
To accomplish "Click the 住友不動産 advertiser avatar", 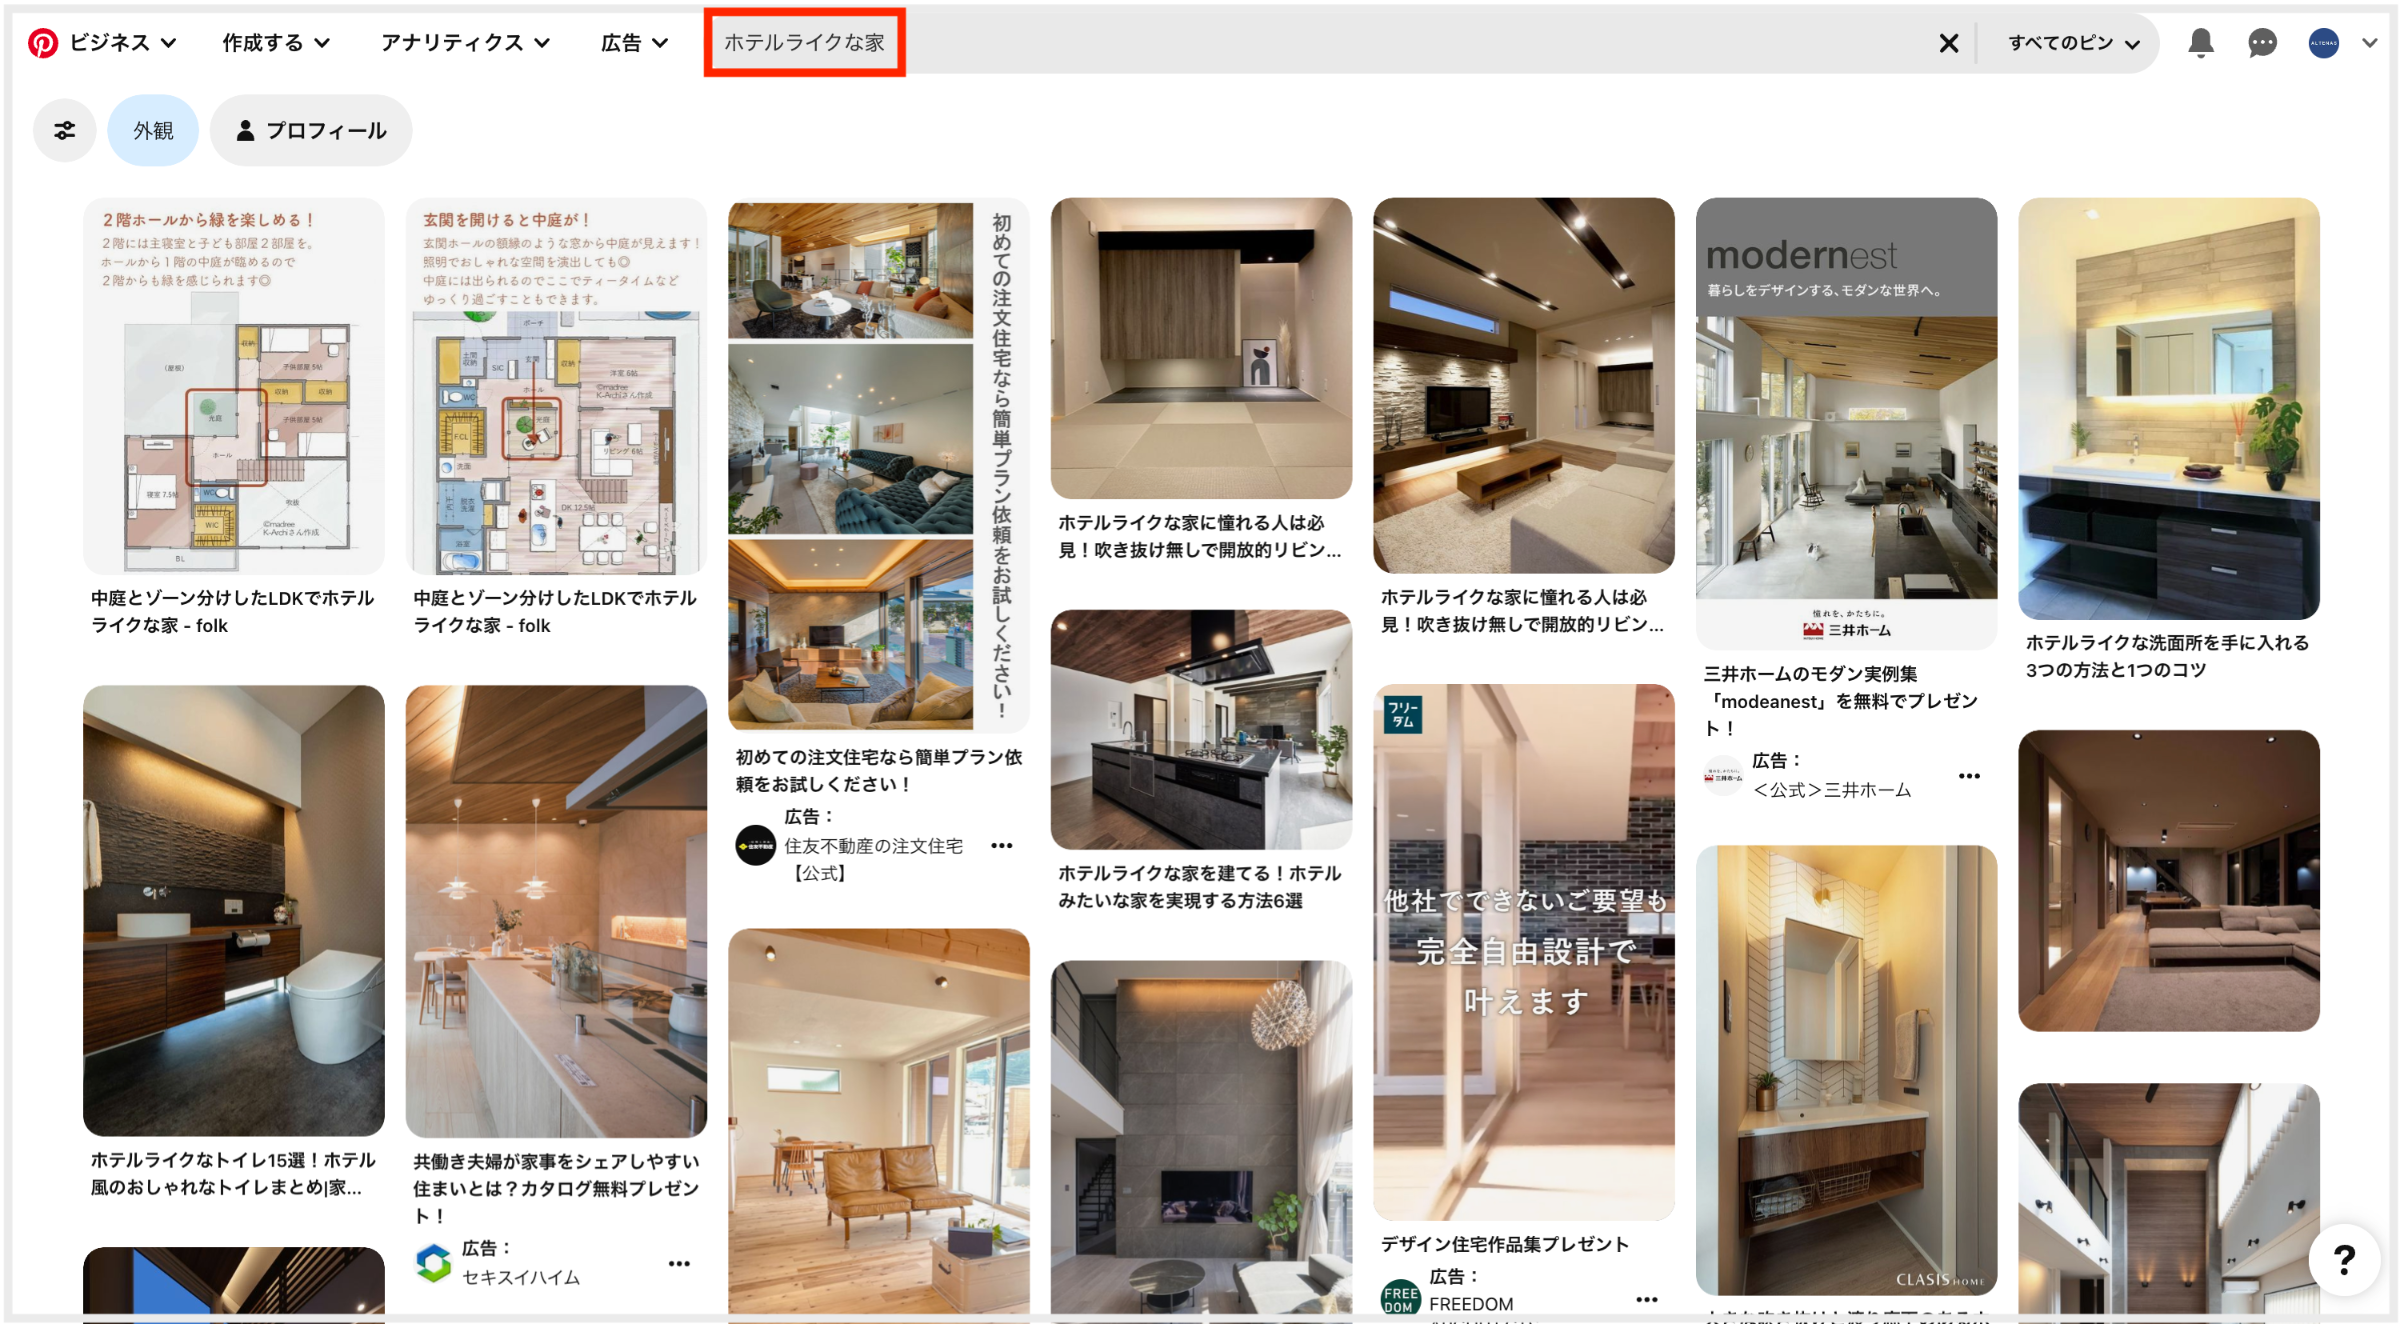I will point(755,845).
